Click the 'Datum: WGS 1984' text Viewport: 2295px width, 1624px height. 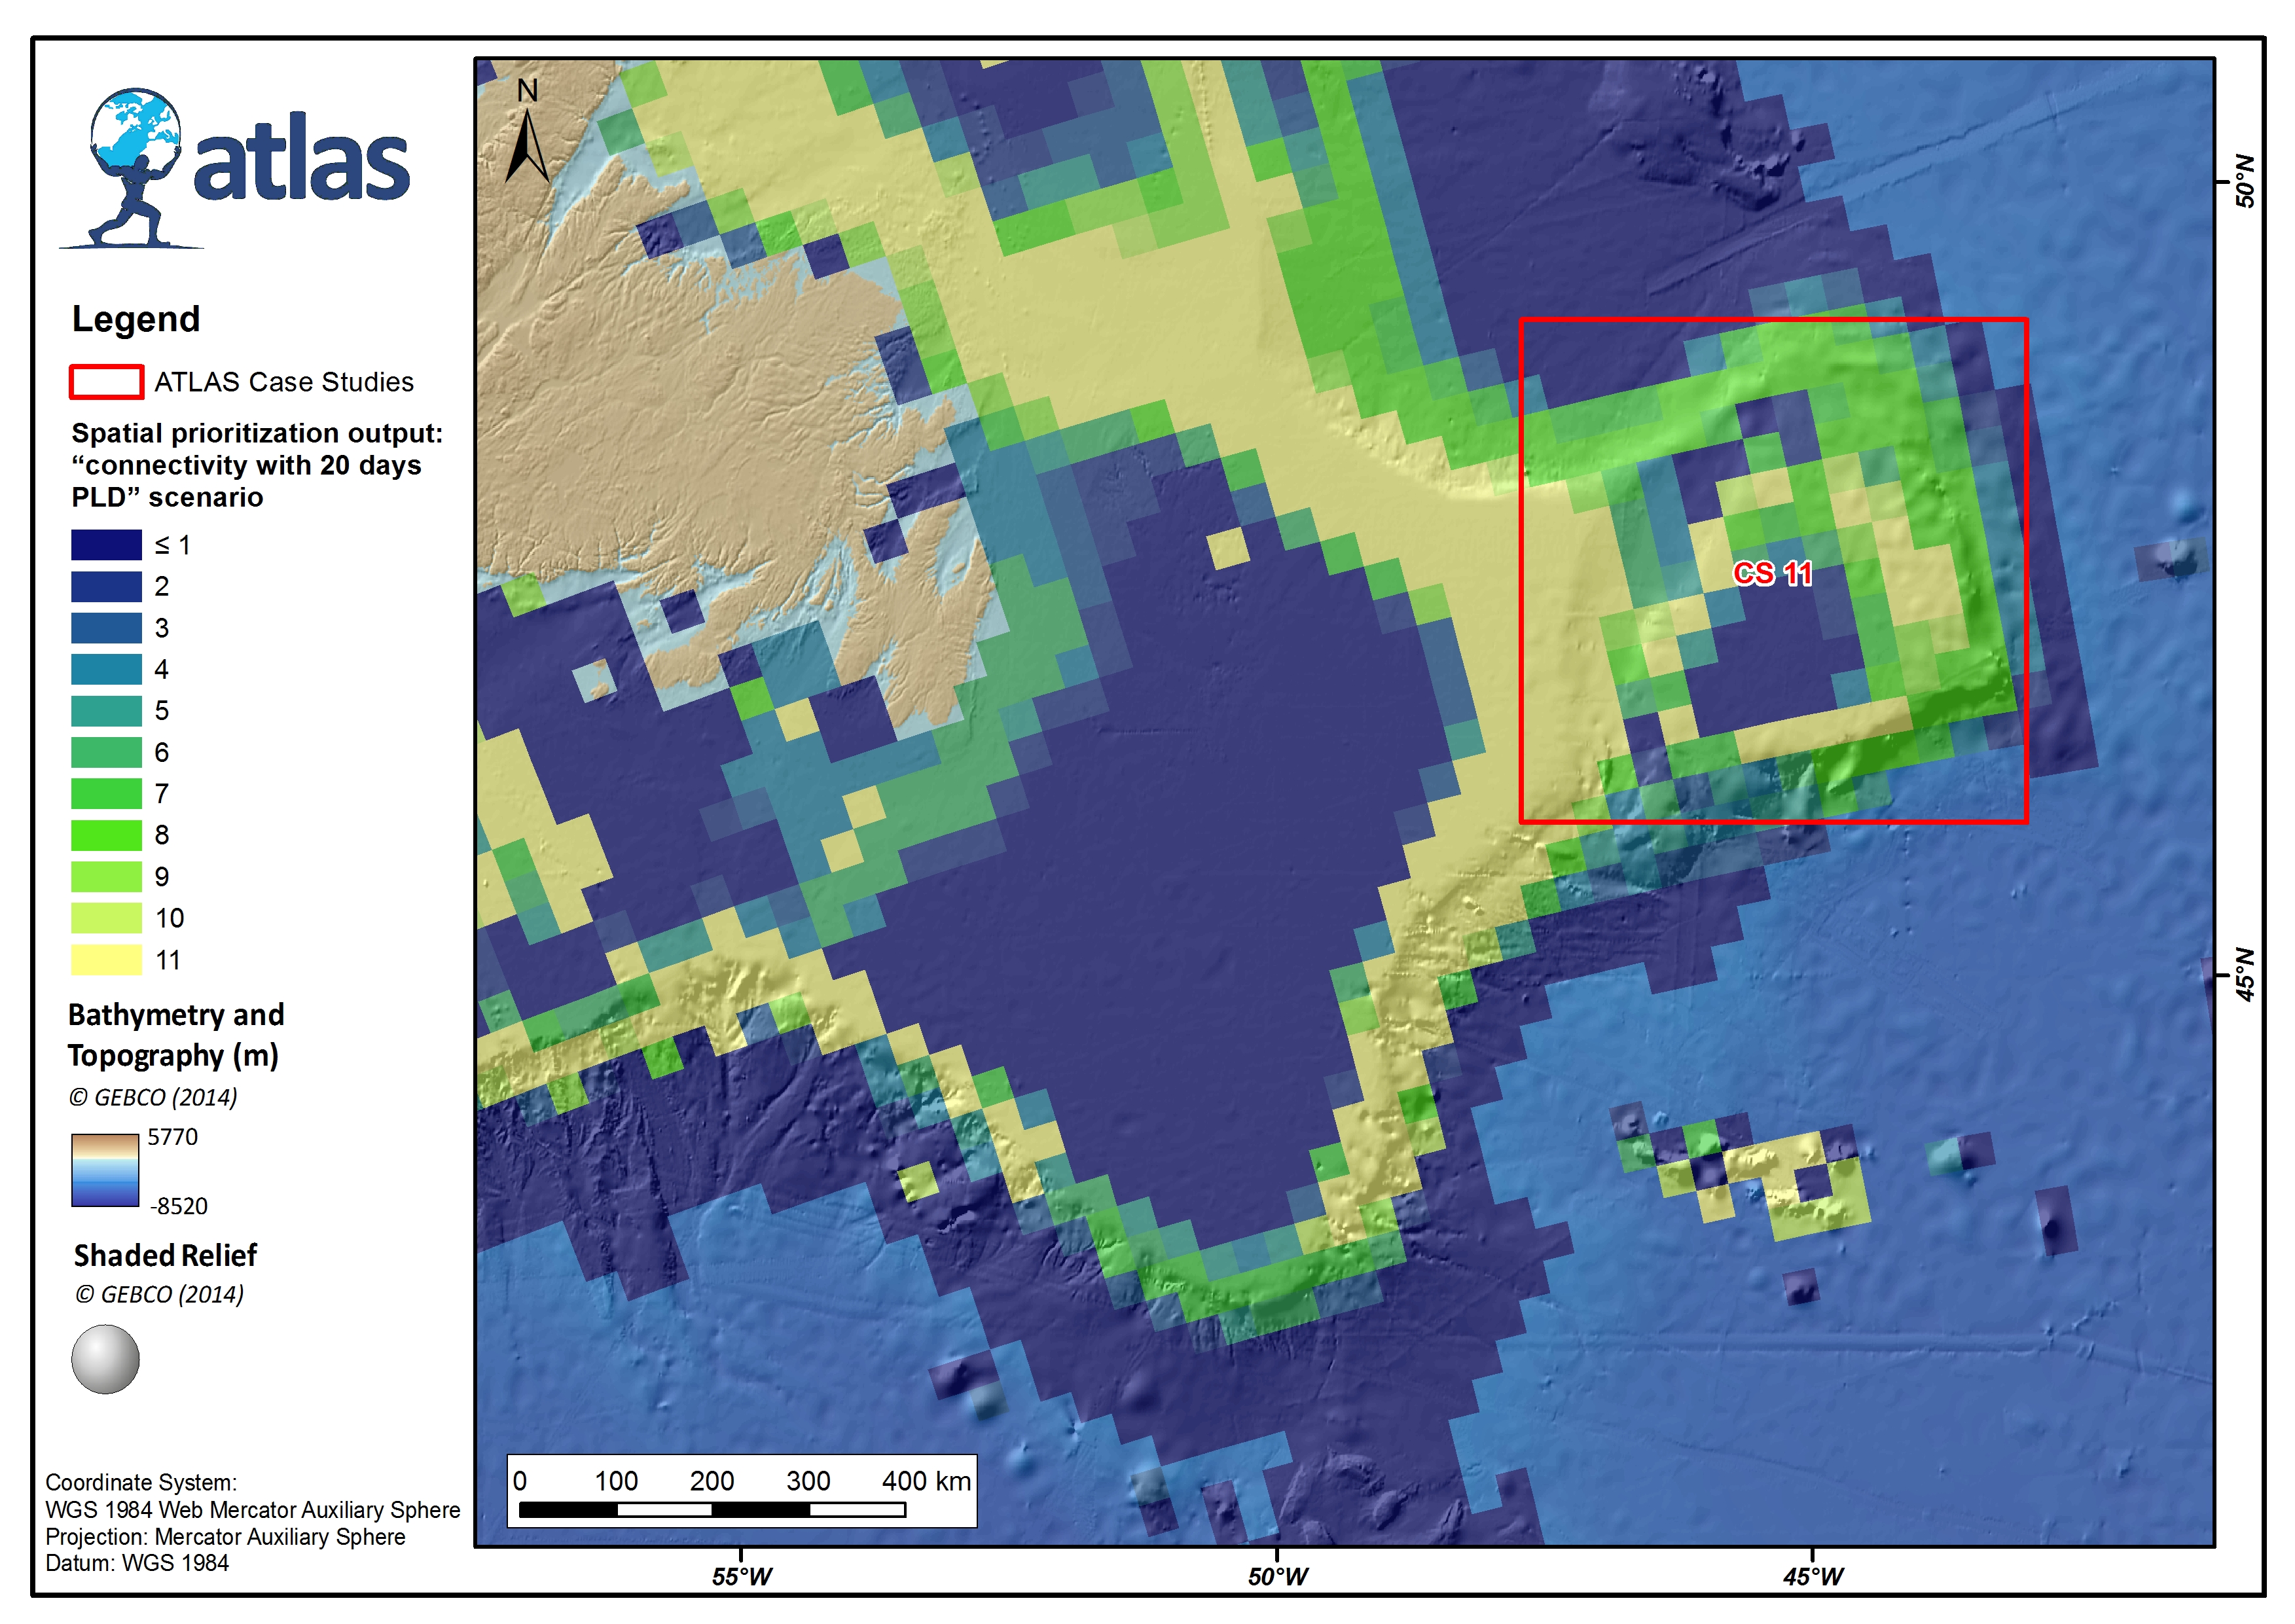(137, 1562)
